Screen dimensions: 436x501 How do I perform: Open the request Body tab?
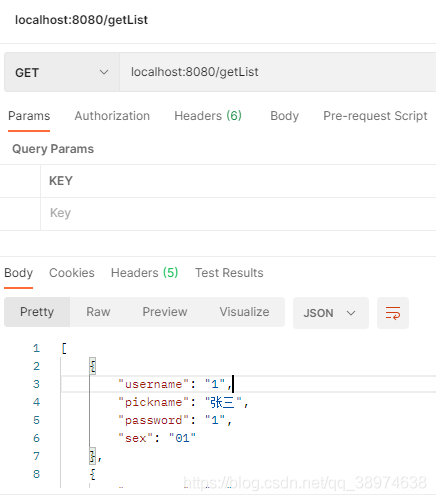point(284,116)
